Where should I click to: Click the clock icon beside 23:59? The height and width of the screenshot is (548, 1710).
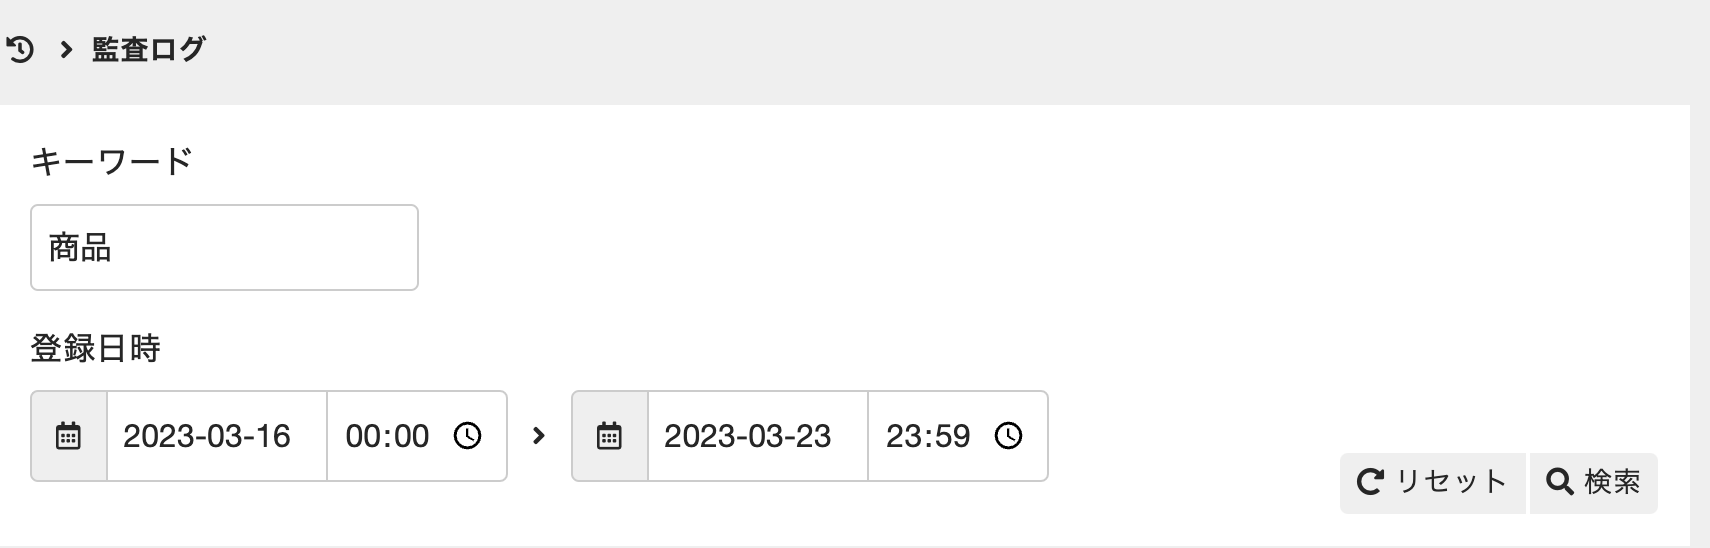[1009, 436]
